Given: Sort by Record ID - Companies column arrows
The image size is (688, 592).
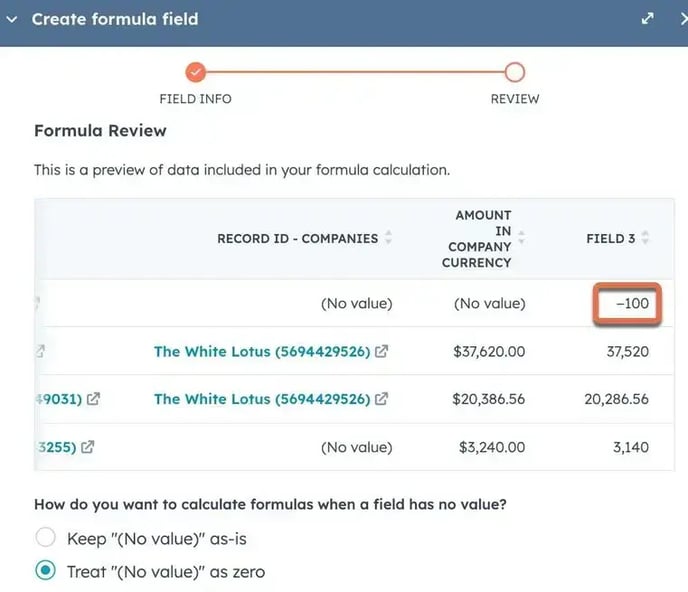Looking at the screenshot, I should tap(388, 237).
